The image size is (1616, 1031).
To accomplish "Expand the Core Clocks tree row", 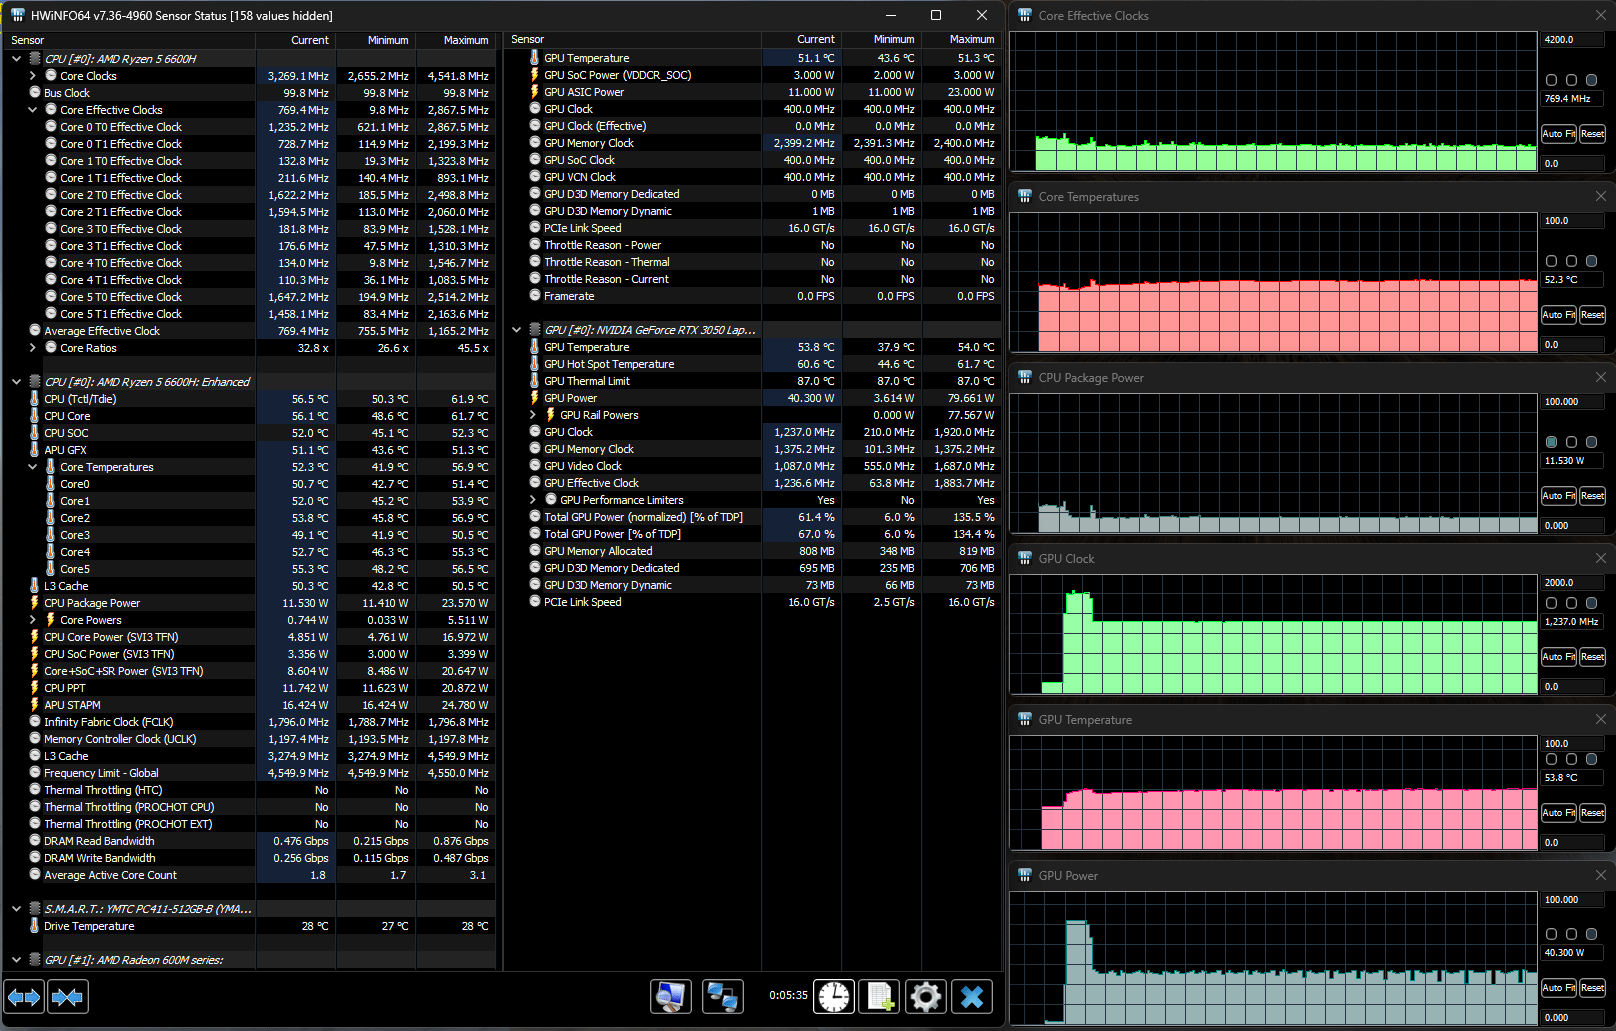I will click(x=32, y=76).
